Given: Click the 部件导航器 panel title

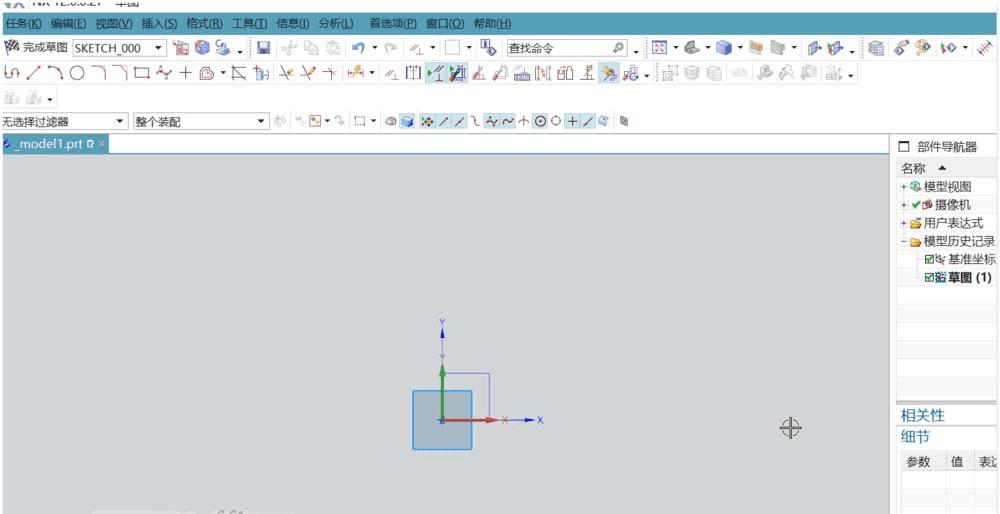Looking at the screenshot, I should click(947, 147).
